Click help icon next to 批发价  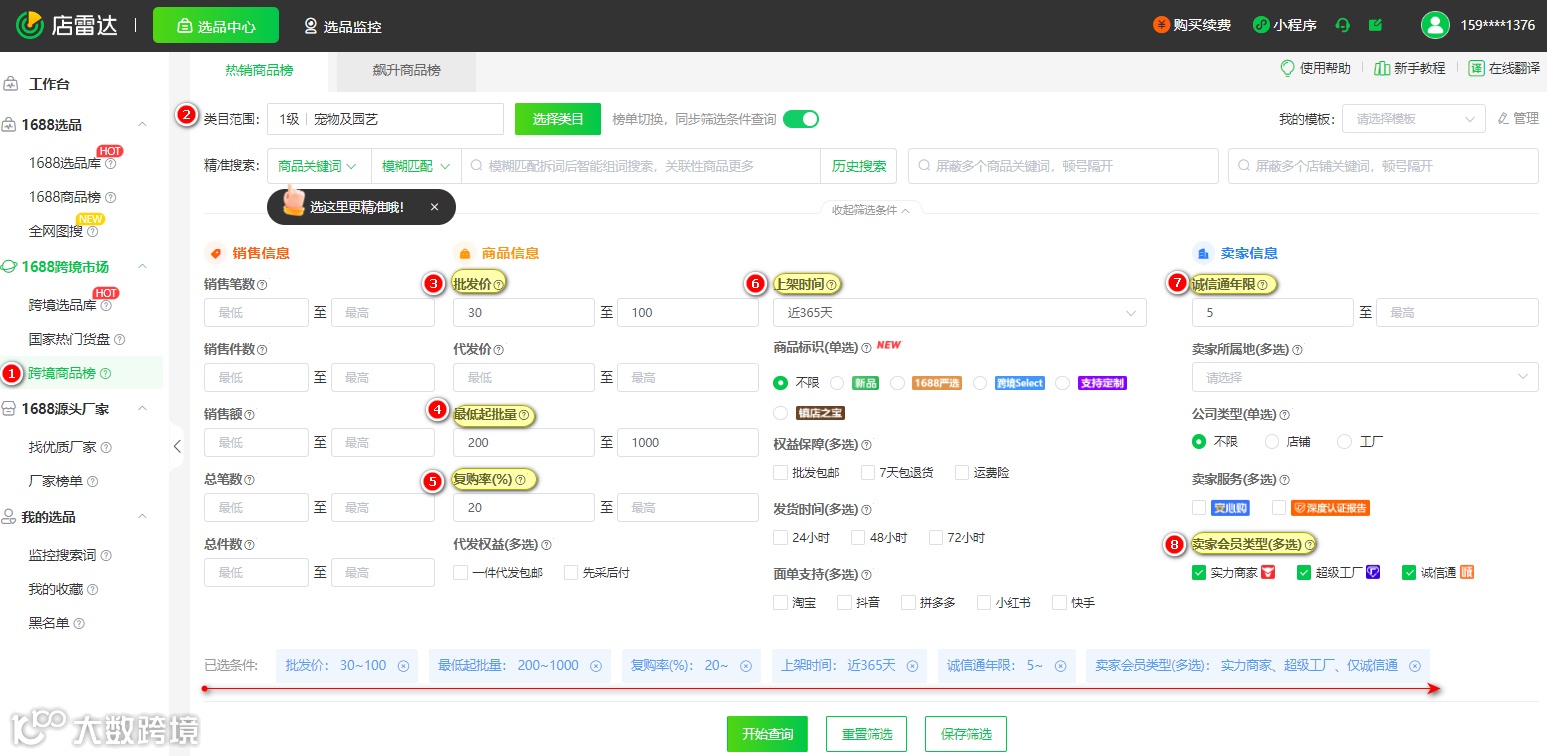(x=498, y=284)
